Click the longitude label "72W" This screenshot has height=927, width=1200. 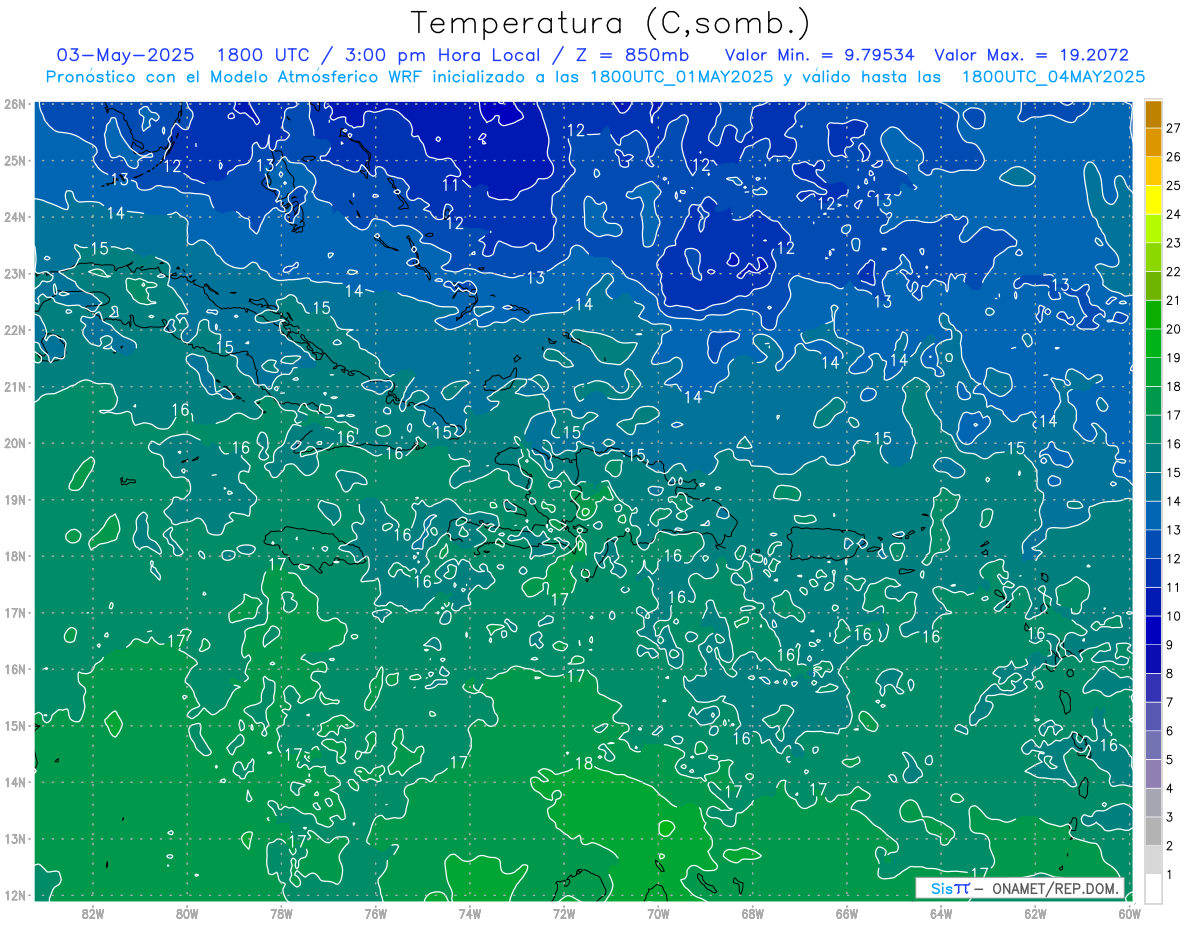(x=564, y=913)
